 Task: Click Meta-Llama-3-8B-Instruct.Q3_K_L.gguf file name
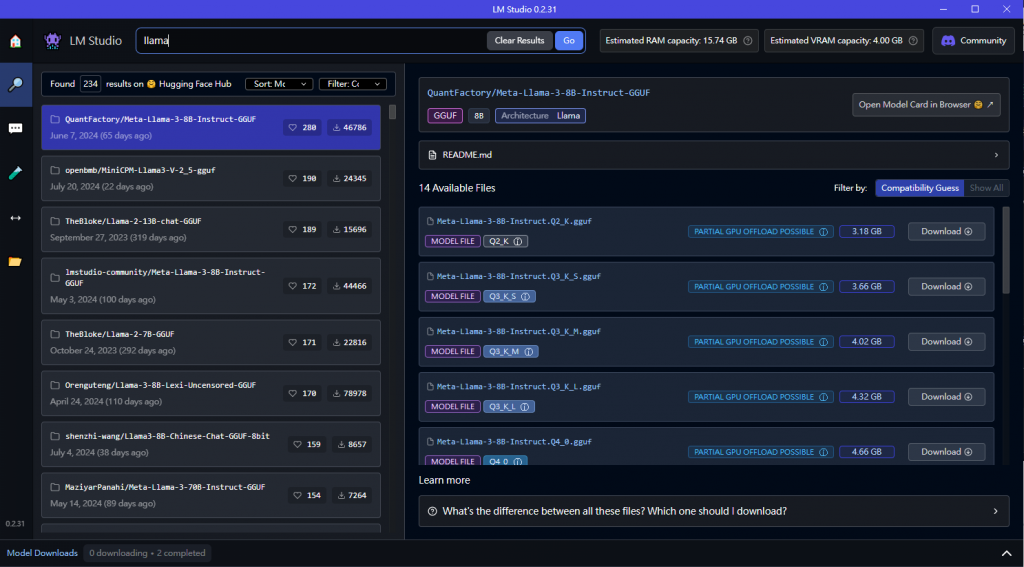pos(519,387)
